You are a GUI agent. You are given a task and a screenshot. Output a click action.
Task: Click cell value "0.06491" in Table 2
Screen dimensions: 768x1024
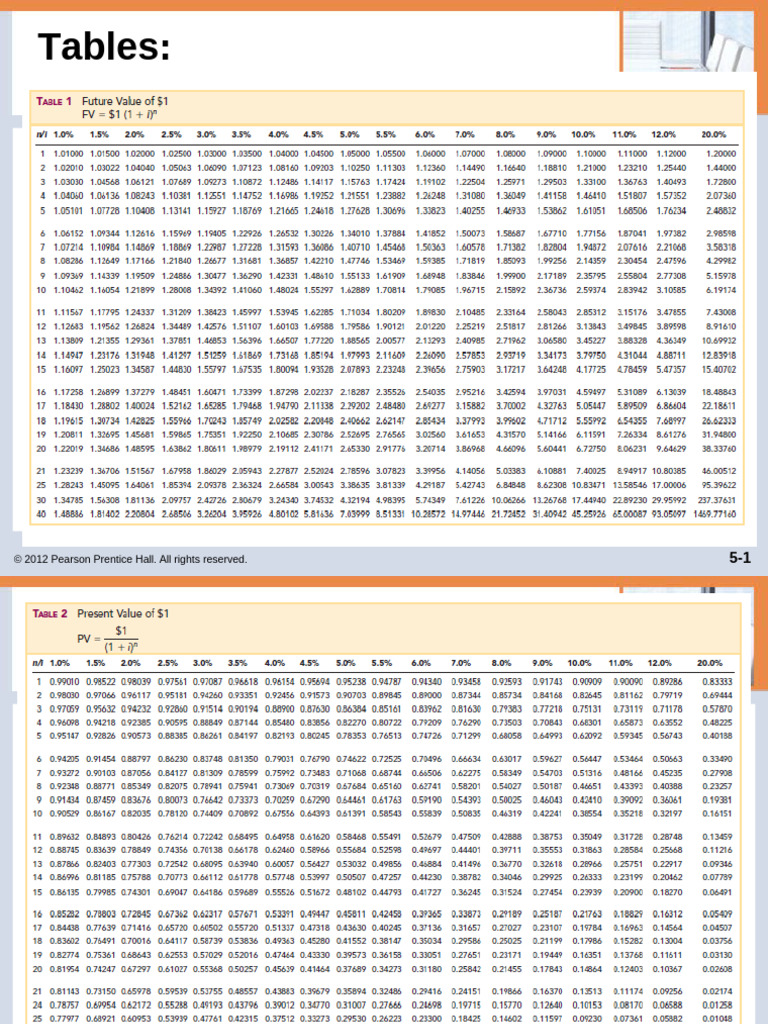coord(718,892)
